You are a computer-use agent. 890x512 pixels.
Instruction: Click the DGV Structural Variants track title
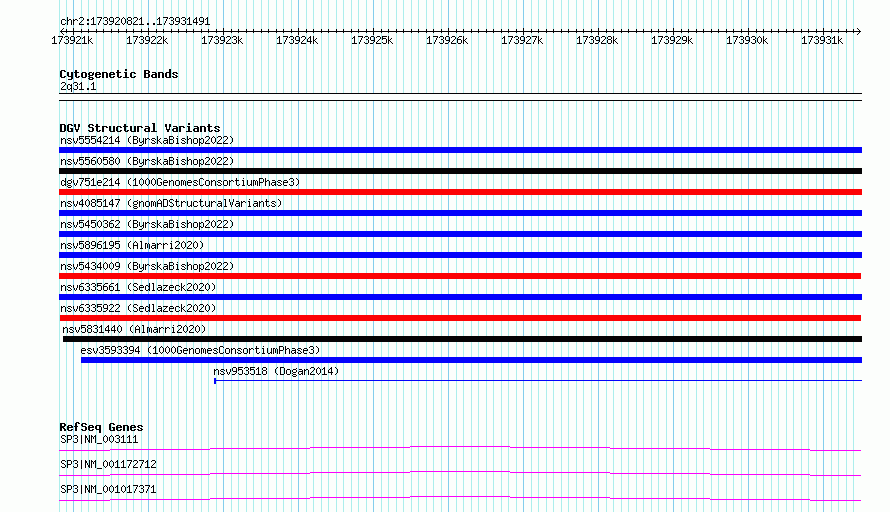(140, 128)
